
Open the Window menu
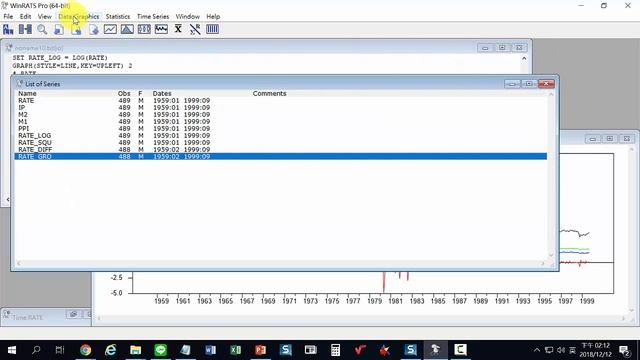pos(187,17)
